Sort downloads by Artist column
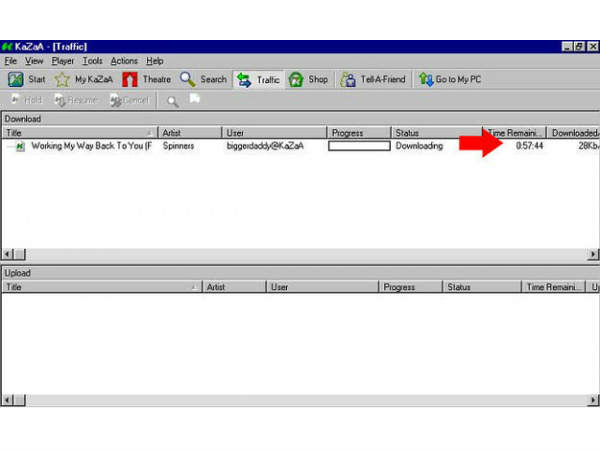The height and width of the screenshot is (450, 600). coord(189,133)
